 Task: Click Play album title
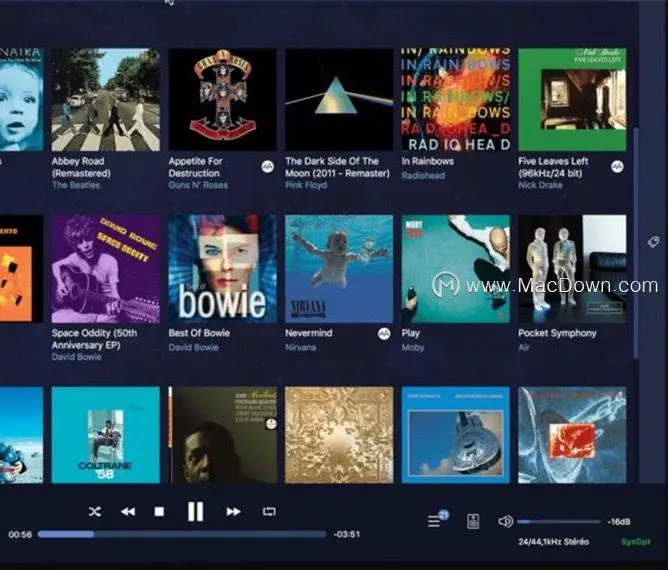(x=411, y=333)
